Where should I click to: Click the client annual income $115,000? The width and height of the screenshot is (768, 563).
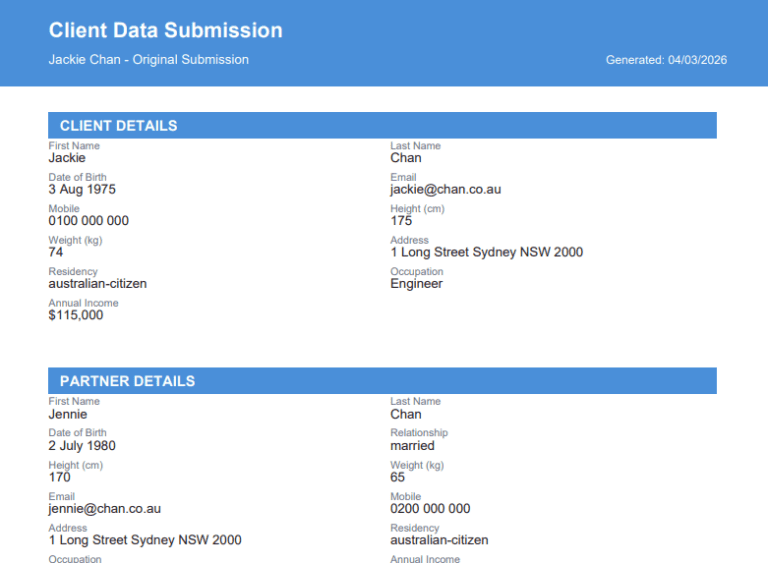click(75, 315)
